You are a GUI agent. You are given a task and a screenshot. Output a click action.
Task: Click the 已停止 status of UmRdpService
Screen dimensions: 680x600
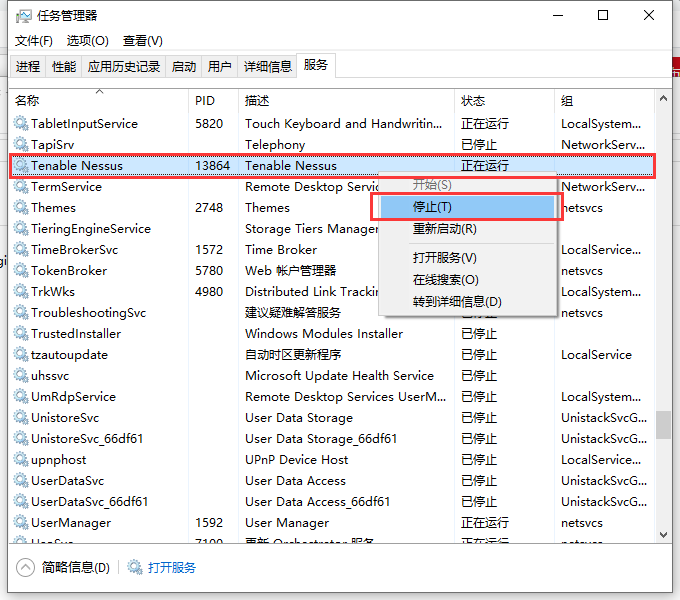coord(479,397)
